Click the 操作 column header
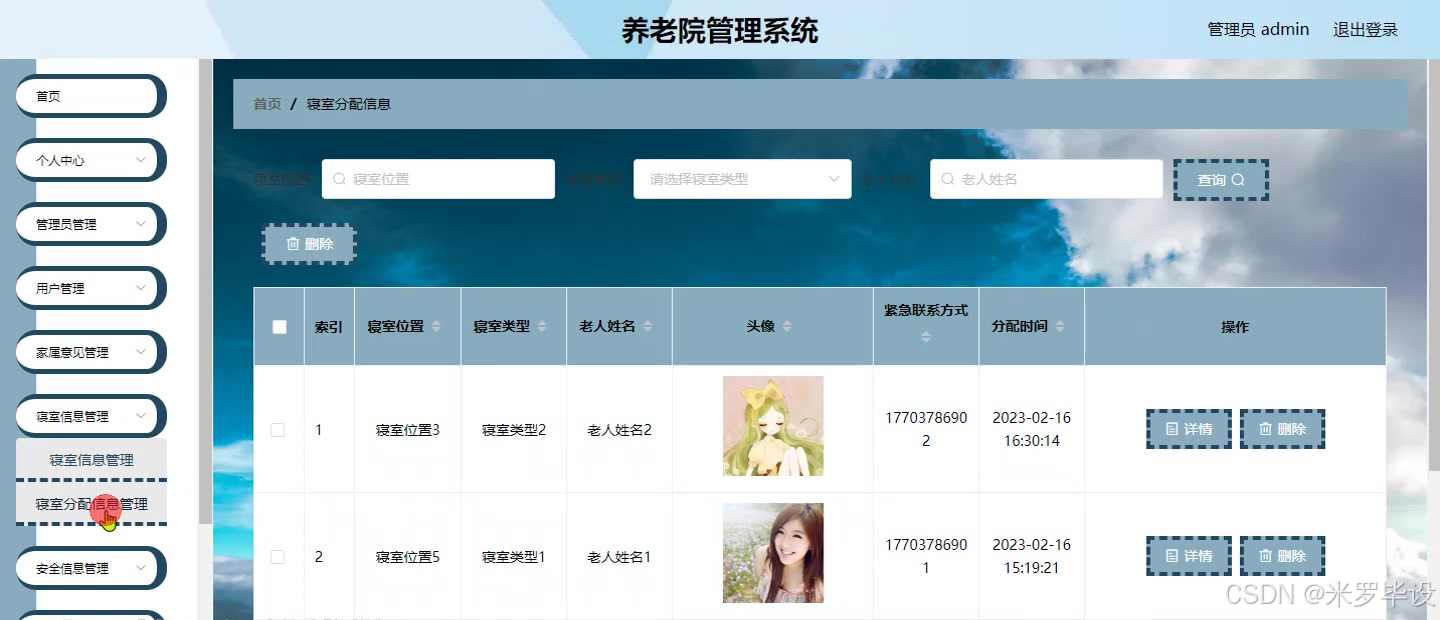Viewport: 1440px width, 620px height. (x=1235, y=327)
